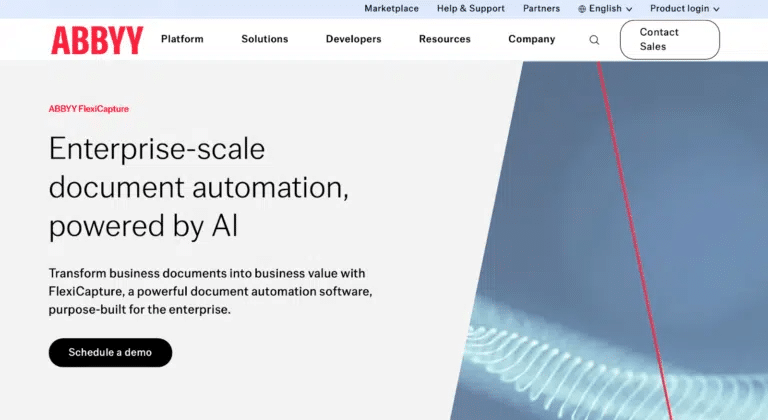Click Schedule a demo button
The image size is (768, 420).
point(110,352)
